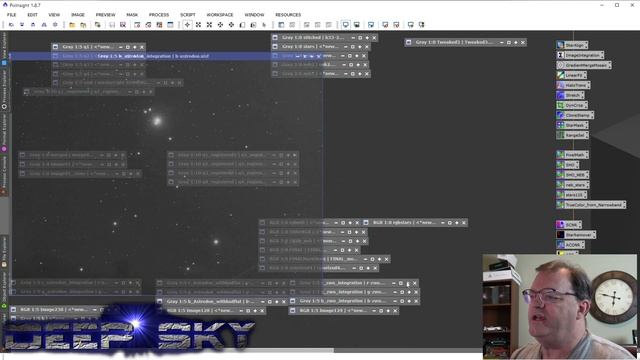
Task: Open the File Explorer side tab
Action: pos(4,251)
